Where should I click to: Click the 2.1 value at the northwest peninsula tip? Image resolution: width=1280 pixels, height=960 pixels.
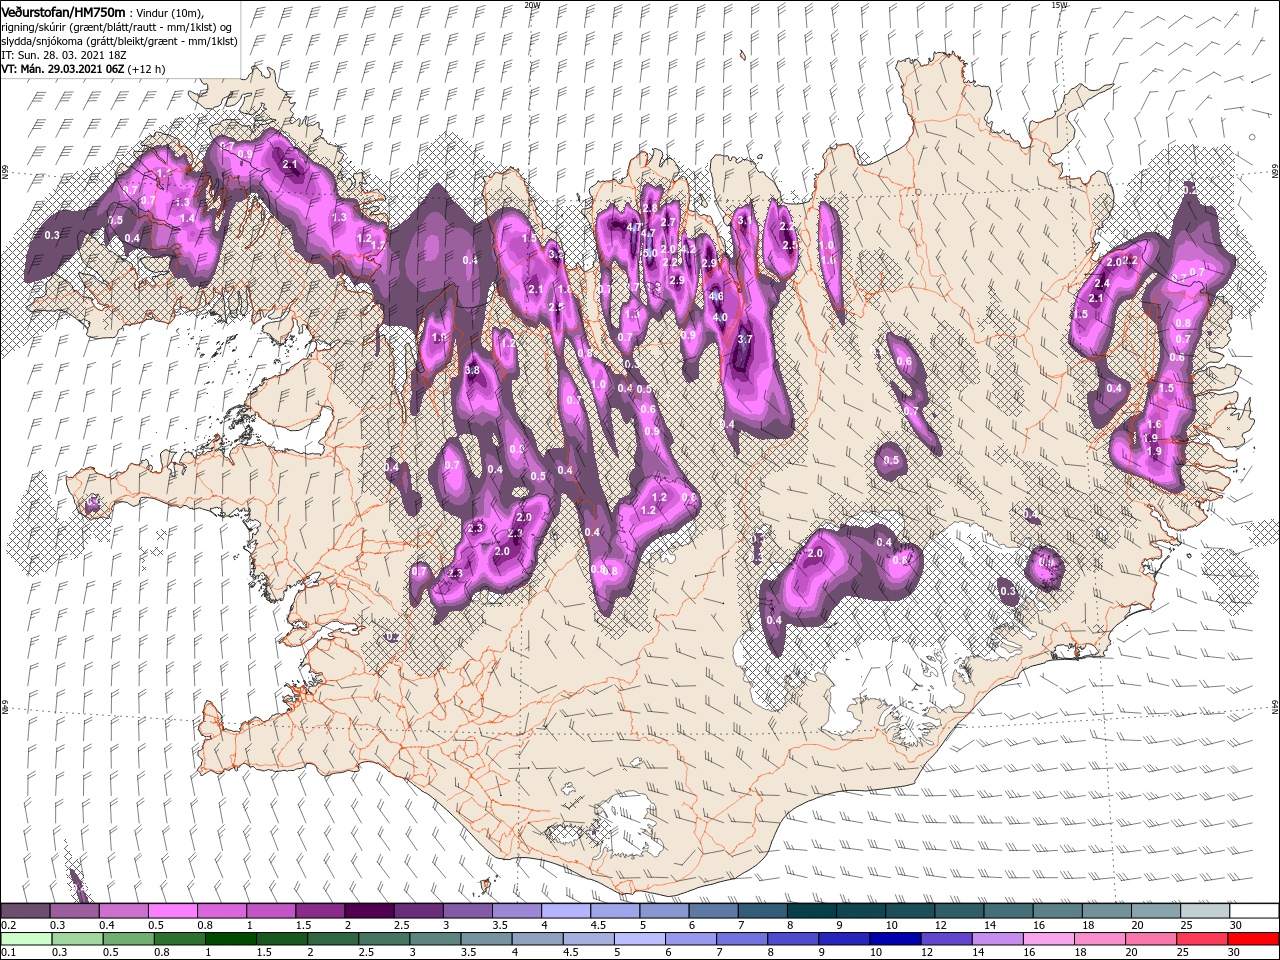click(x=291, y=164)
